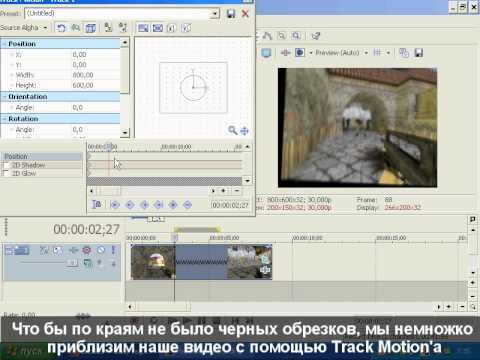Collapse the Position section
Viewport: 480px width, 360px height.
coord(4,44)
